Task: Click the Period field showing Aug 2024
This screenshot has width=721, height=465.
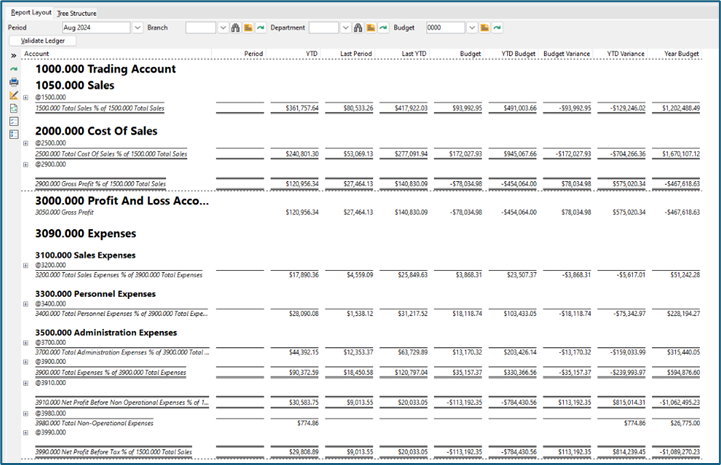Action: coord(96,28)
